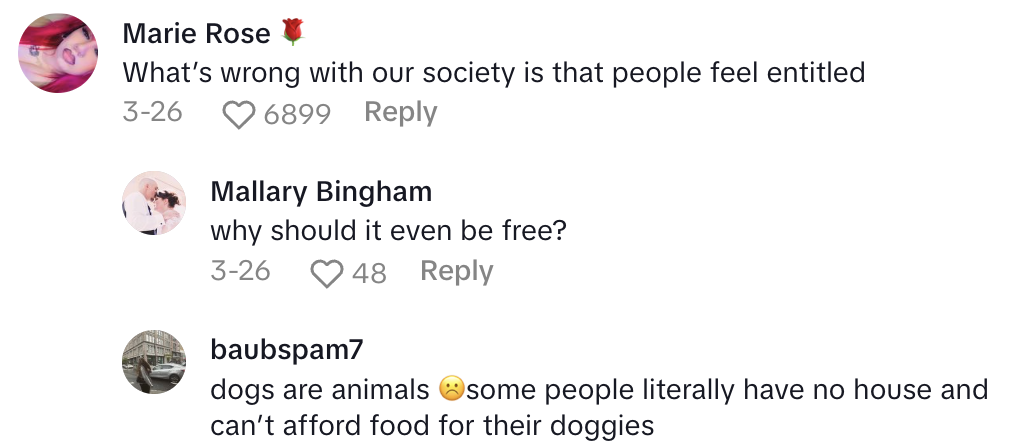Viewport: 1010px width, 448px height.
Task: Like Marie Rose's comment with the heart icon
Action: point(238,114)
